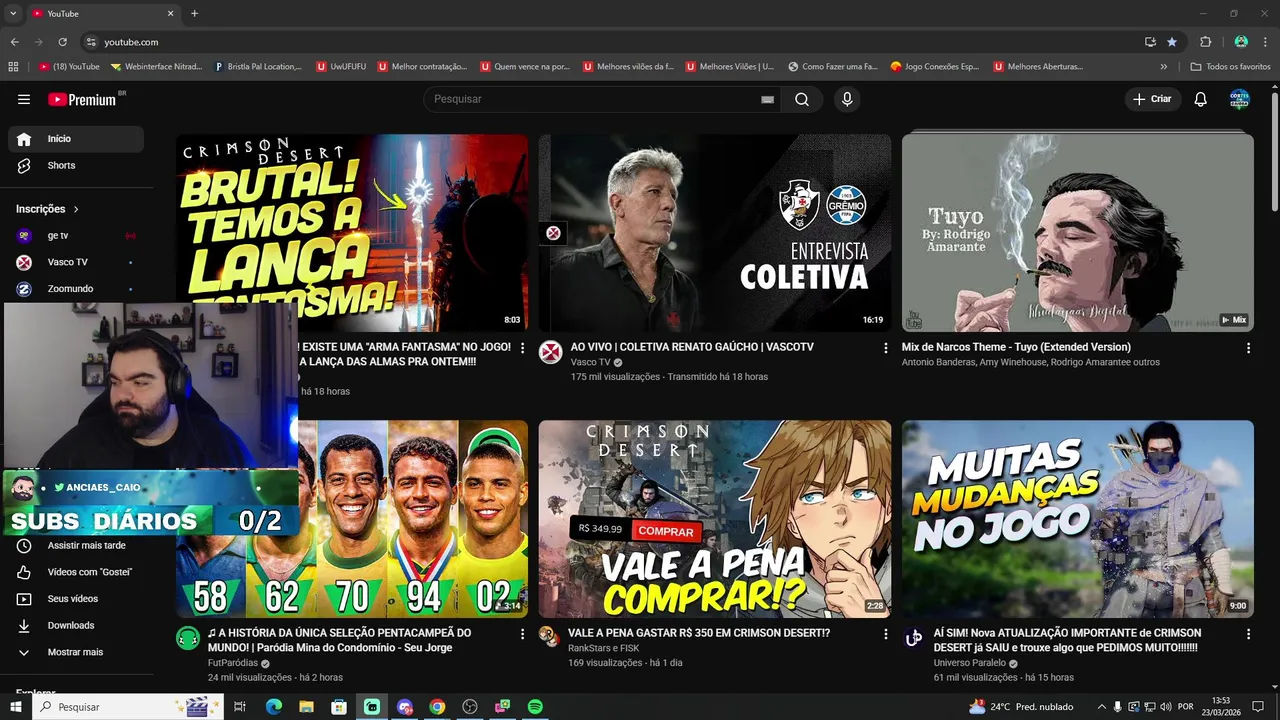This screenshot has width=1280, height=720.
Task: Open the browser extensions puzzle icon
Action: tap(1205, 42)
